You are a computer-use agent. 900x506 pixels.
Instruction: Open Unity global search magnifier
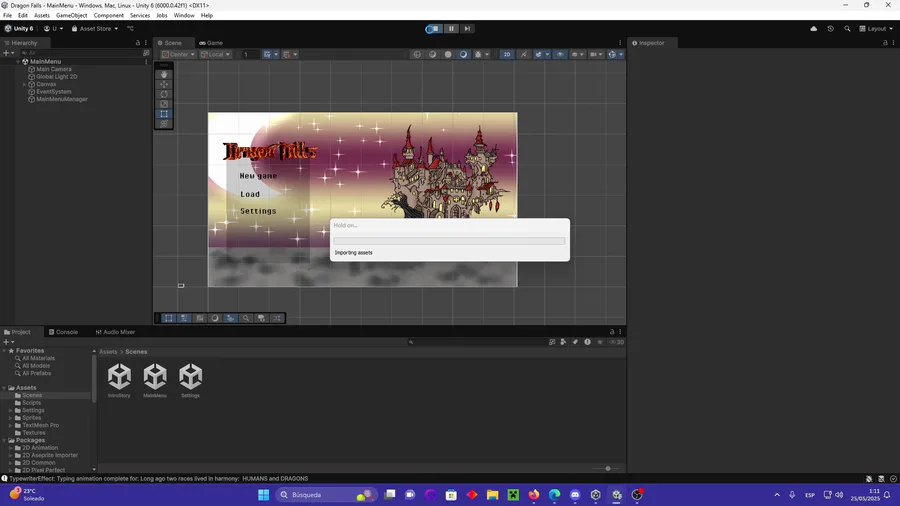(x=847, y=29)
